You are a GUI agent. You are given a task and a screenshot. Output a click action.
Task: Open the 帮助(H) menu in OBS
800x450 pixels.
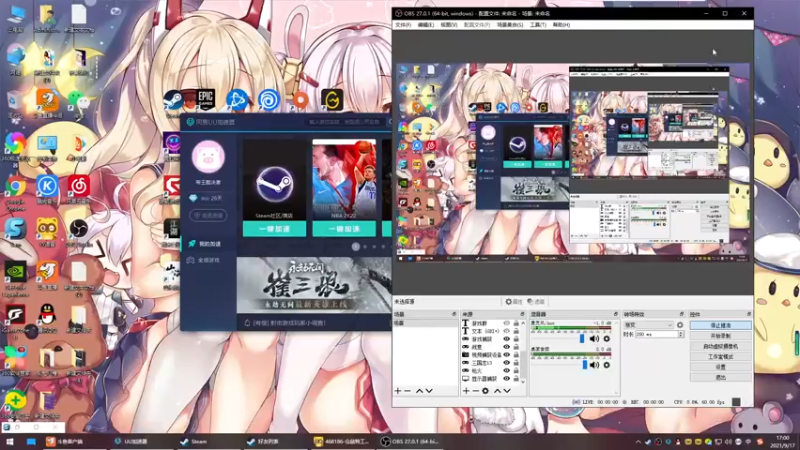click(561, 24)
